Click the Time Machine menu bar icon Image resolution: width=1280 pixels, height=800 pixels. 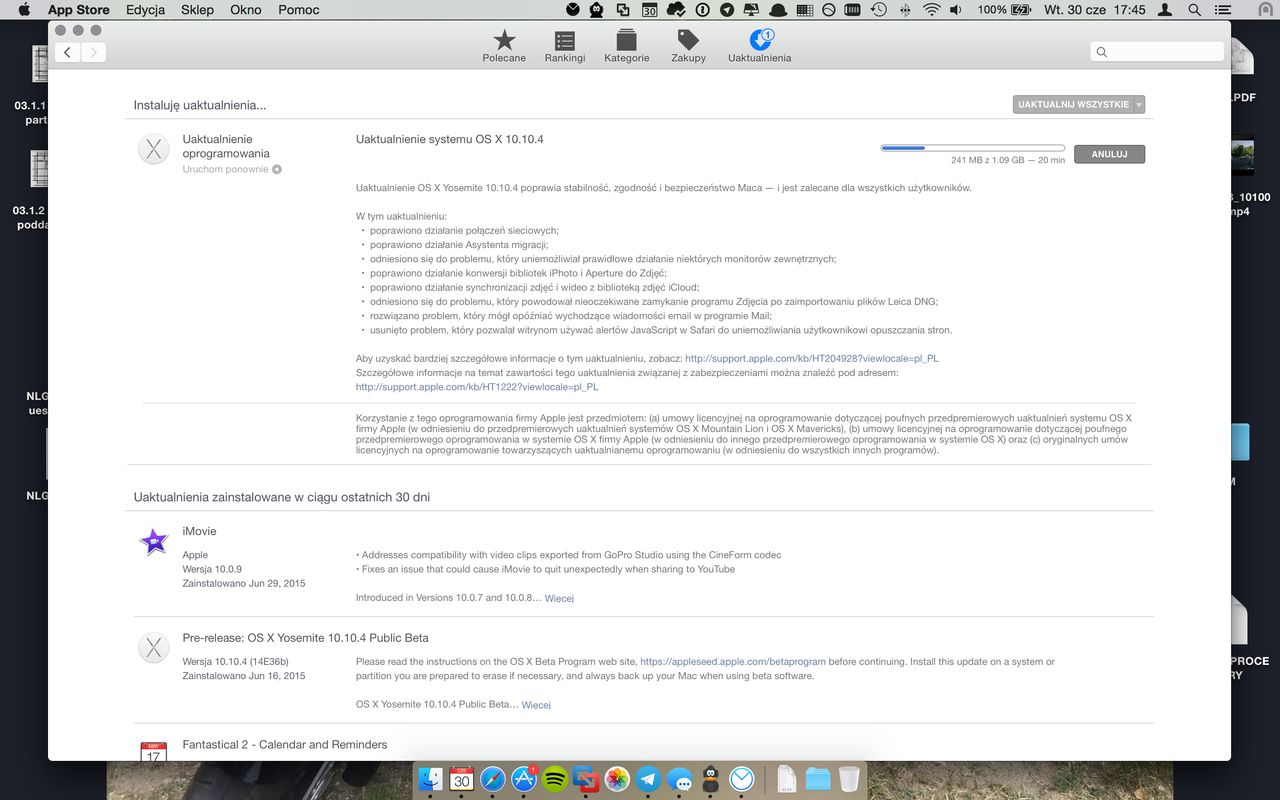pos(879,10)
